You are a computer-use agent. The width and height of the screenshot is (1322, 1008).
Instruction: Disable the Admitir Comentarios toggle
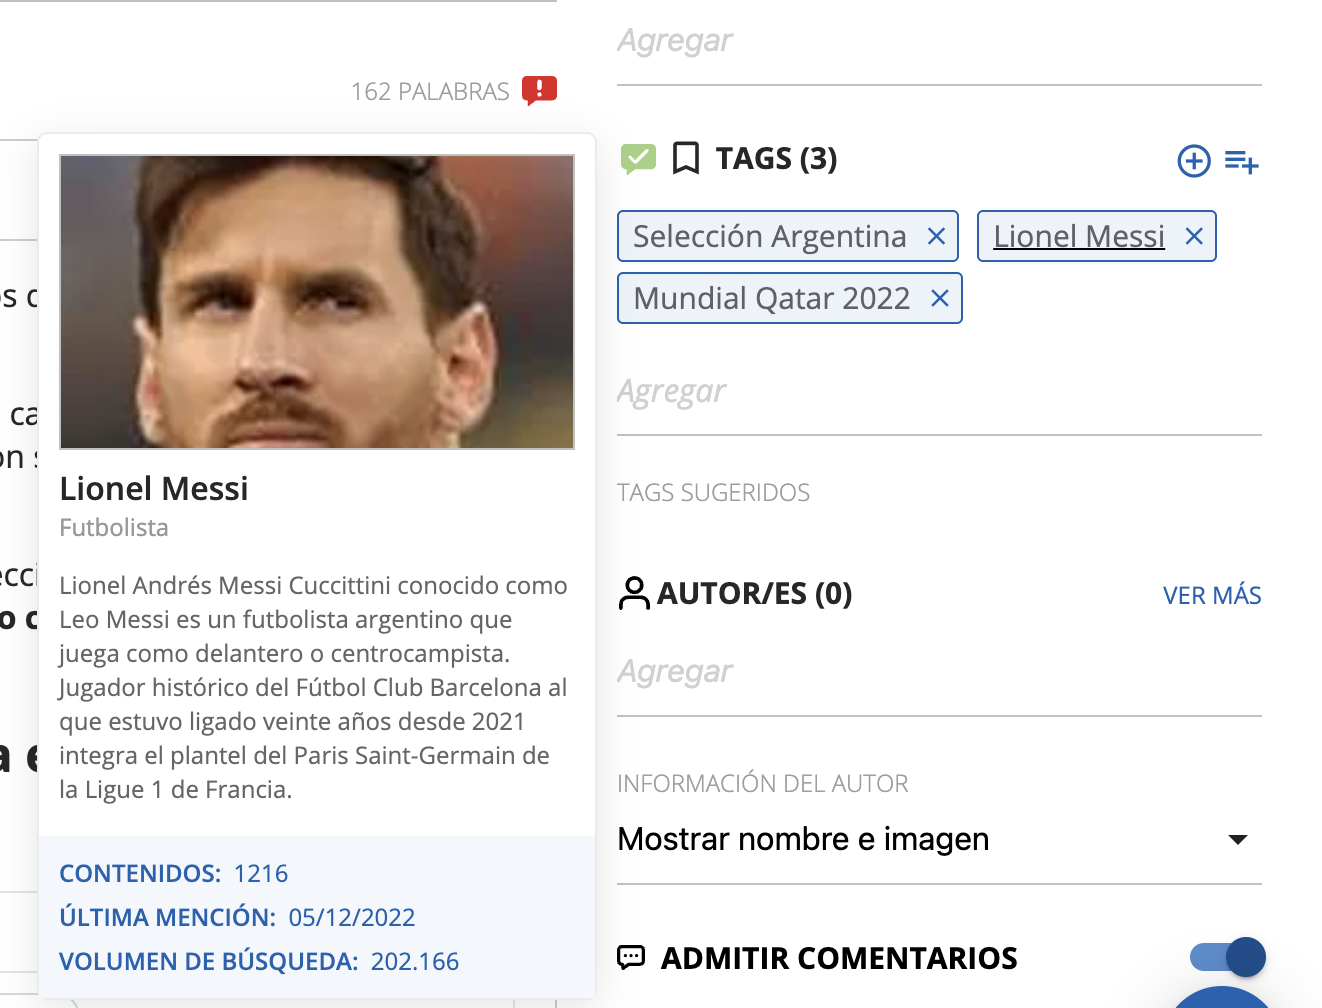click(x=1227, y=957)
